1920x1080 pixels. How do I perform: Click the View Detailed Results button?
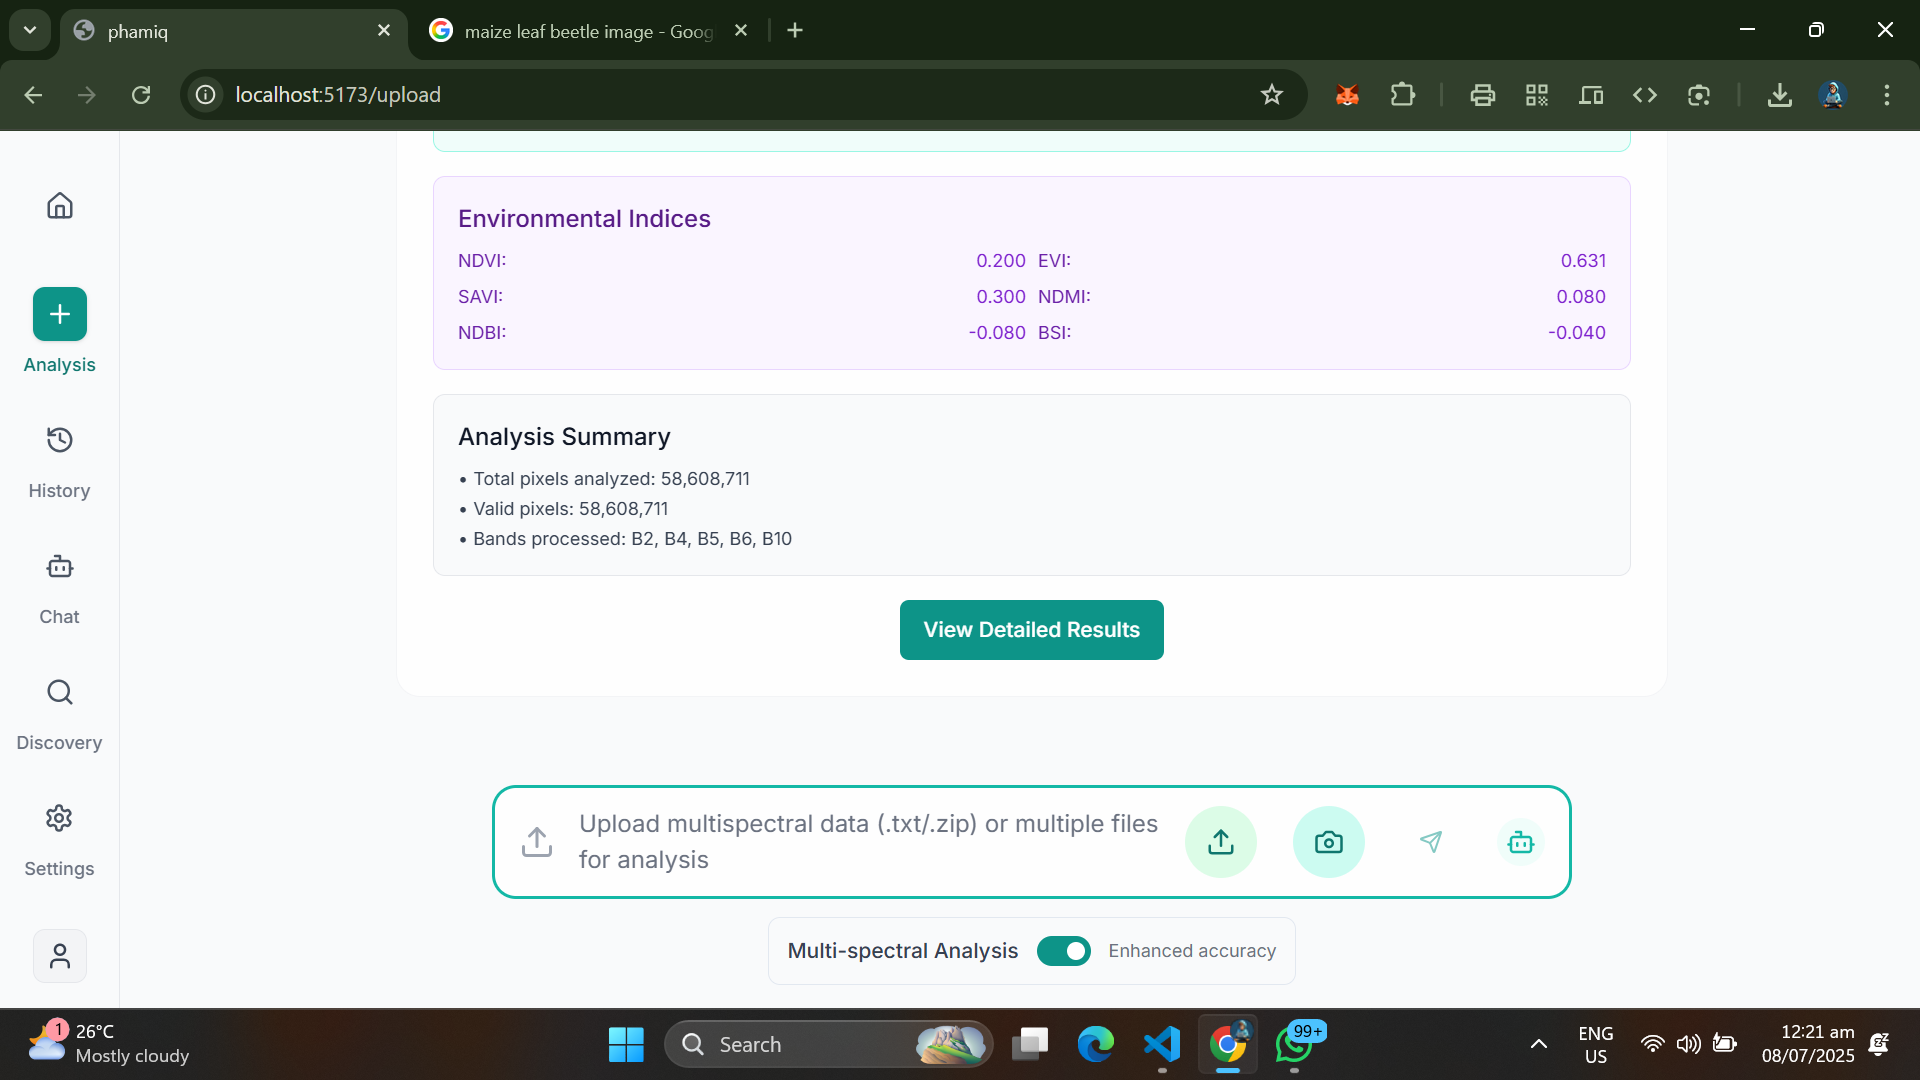1031,630
